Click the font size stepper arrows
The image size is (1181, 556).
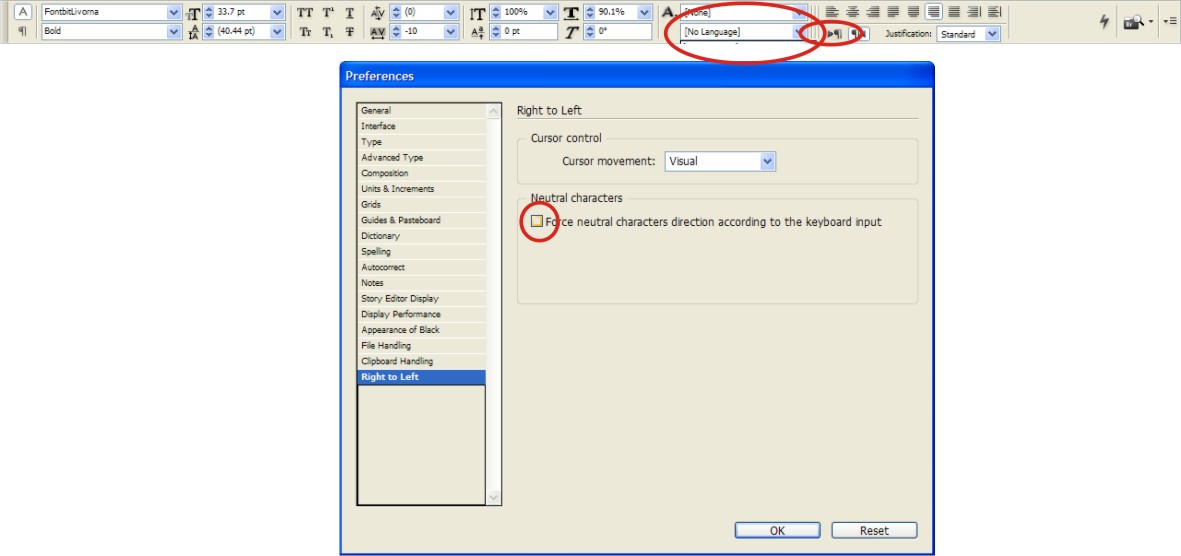coord(209,13)
